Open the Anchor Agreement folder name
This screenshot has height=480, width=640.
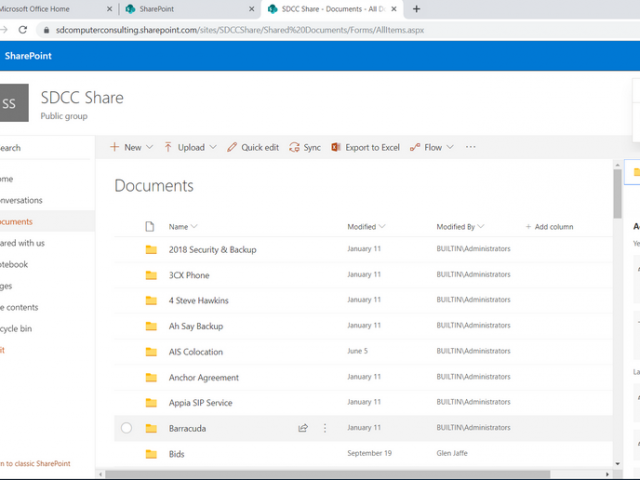pyautogui.click(x=204, y=378)
